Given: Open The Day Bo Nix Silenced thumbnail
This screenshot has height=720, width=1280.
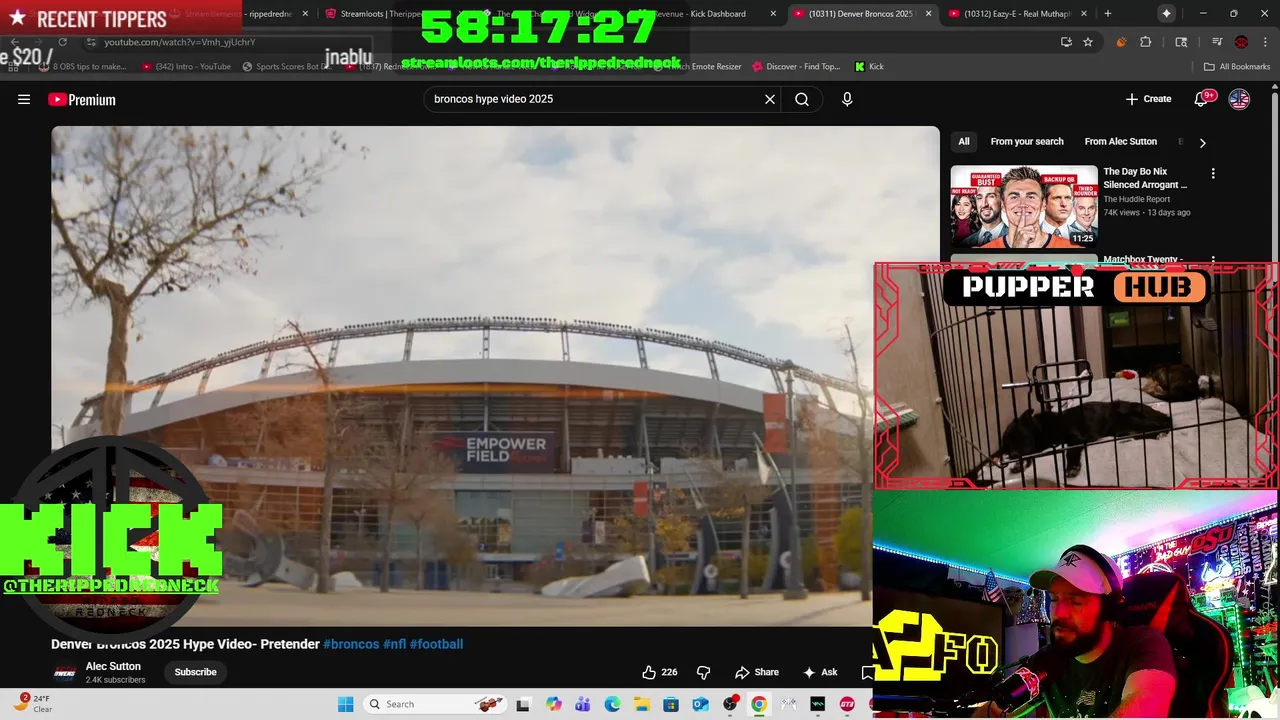Looking at the screenshot, I should 1023,207.
